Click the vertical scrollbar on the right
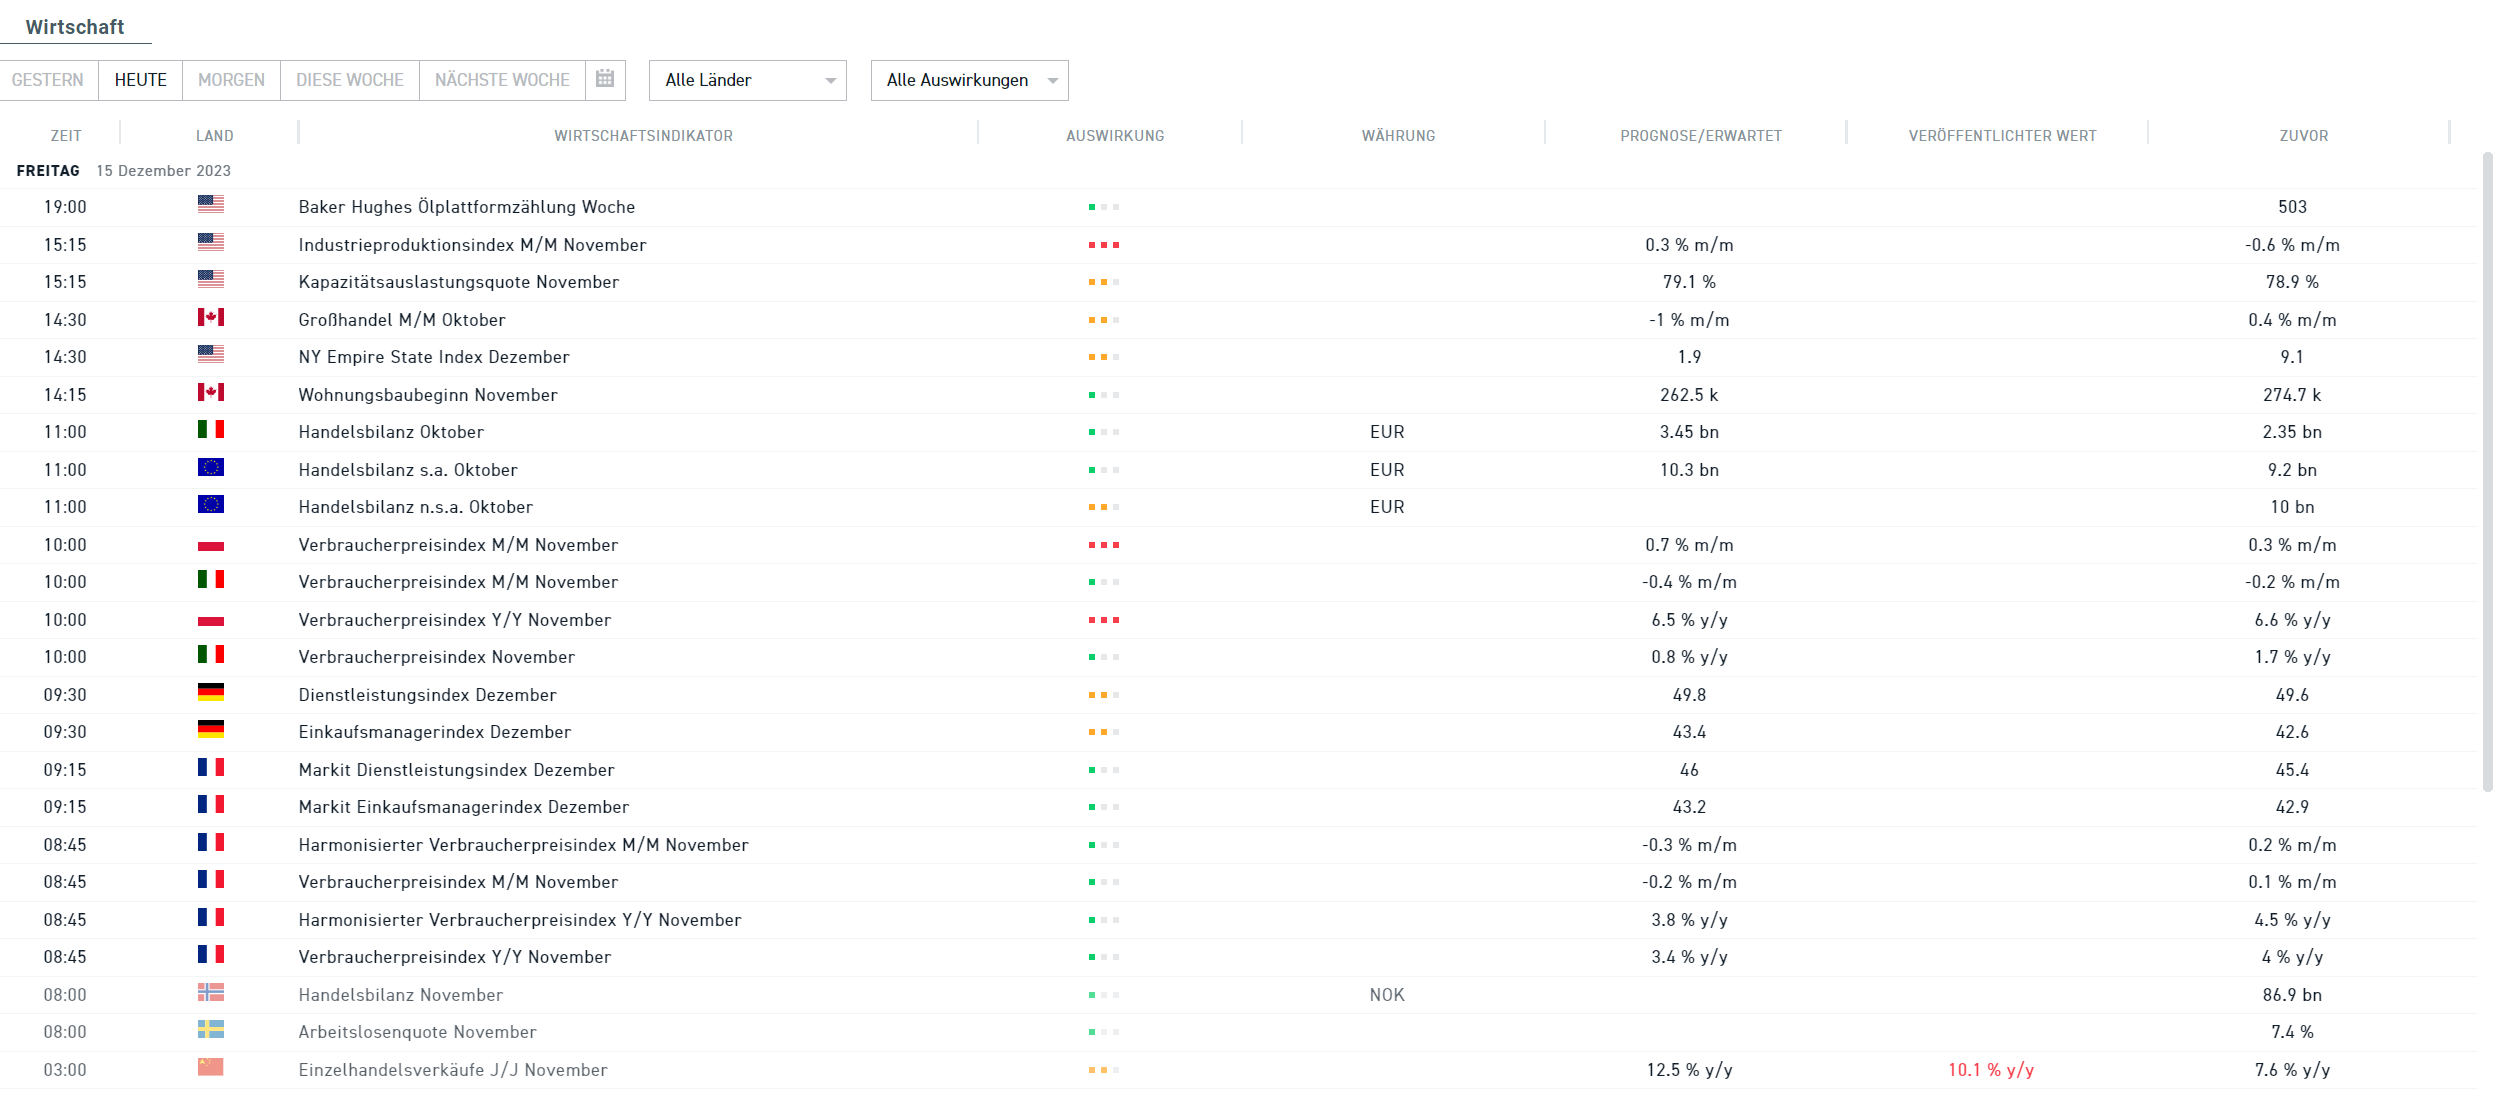 [2487, 470]
